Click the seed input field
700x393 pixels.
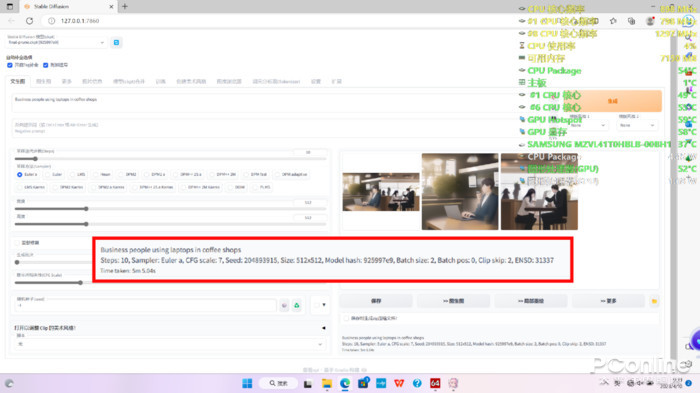(x=145, y=305)
